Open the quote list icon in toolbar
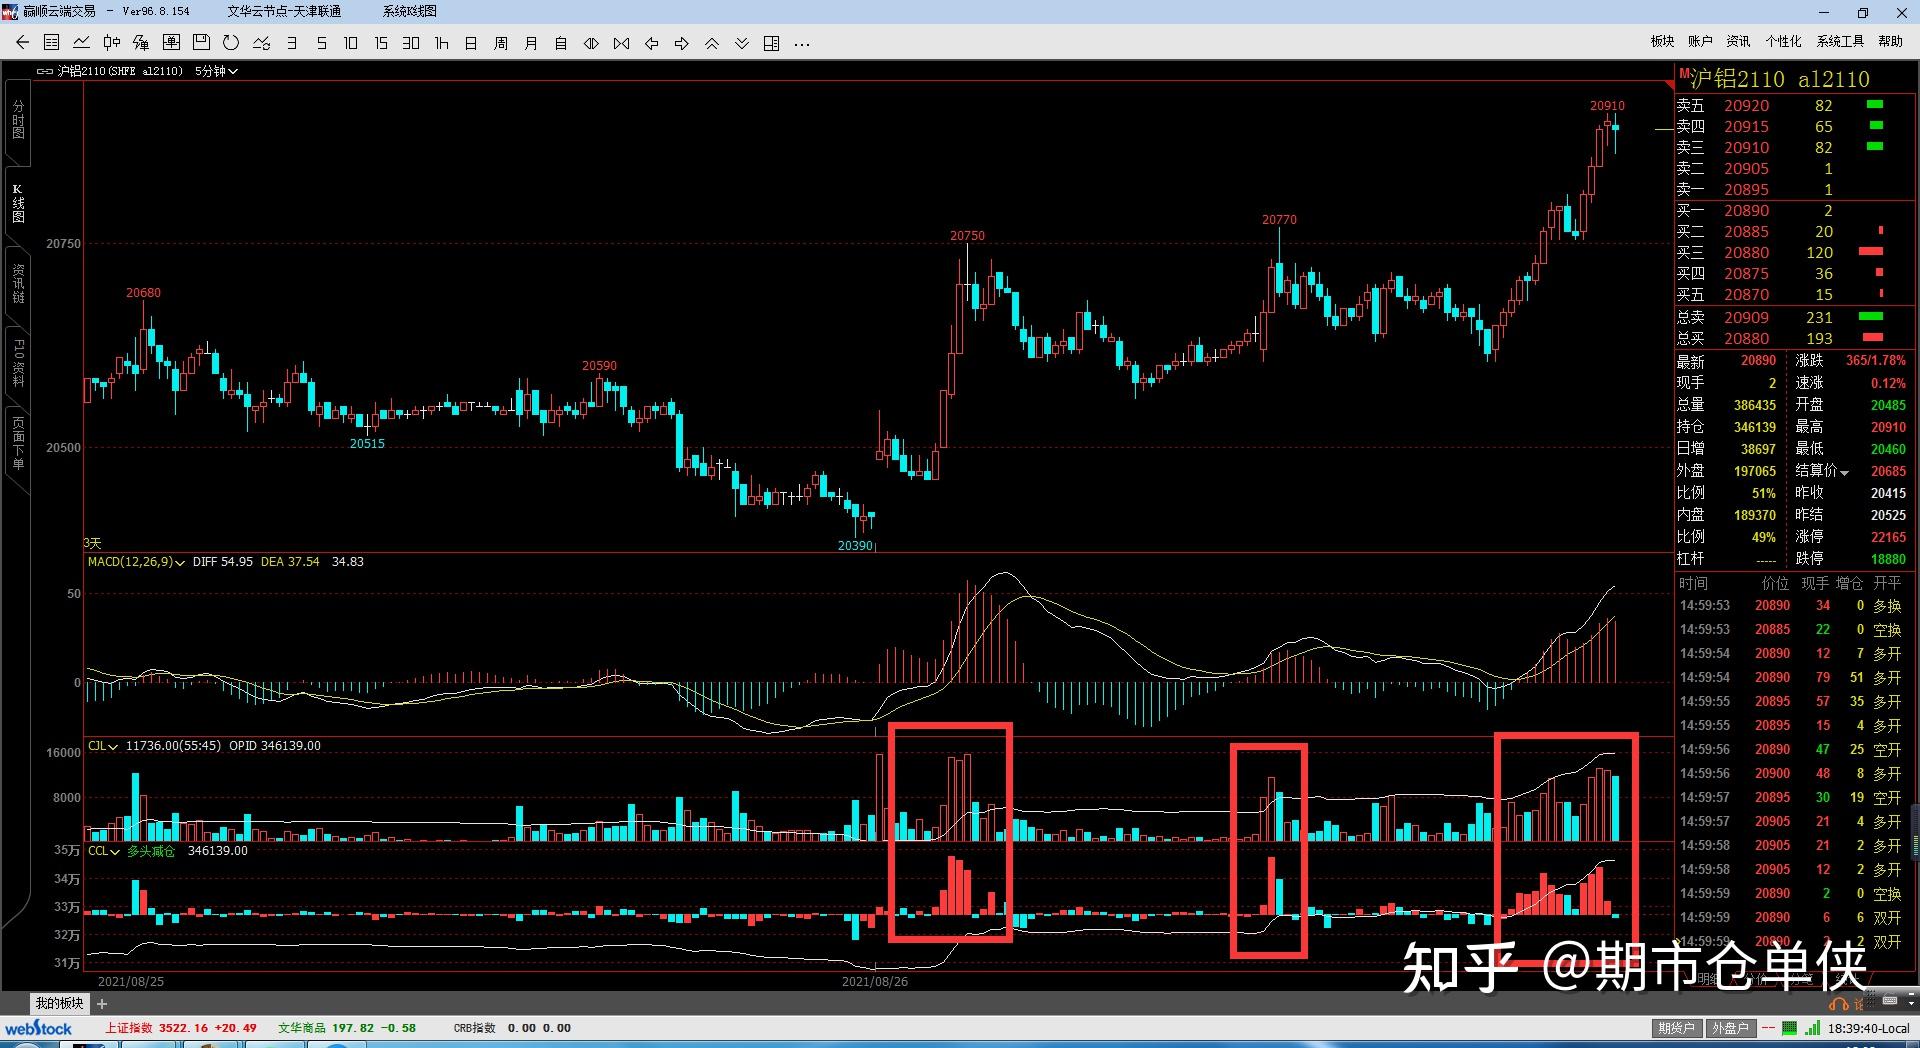Viewport: 1920px width, 1048px height. point(52,43)
